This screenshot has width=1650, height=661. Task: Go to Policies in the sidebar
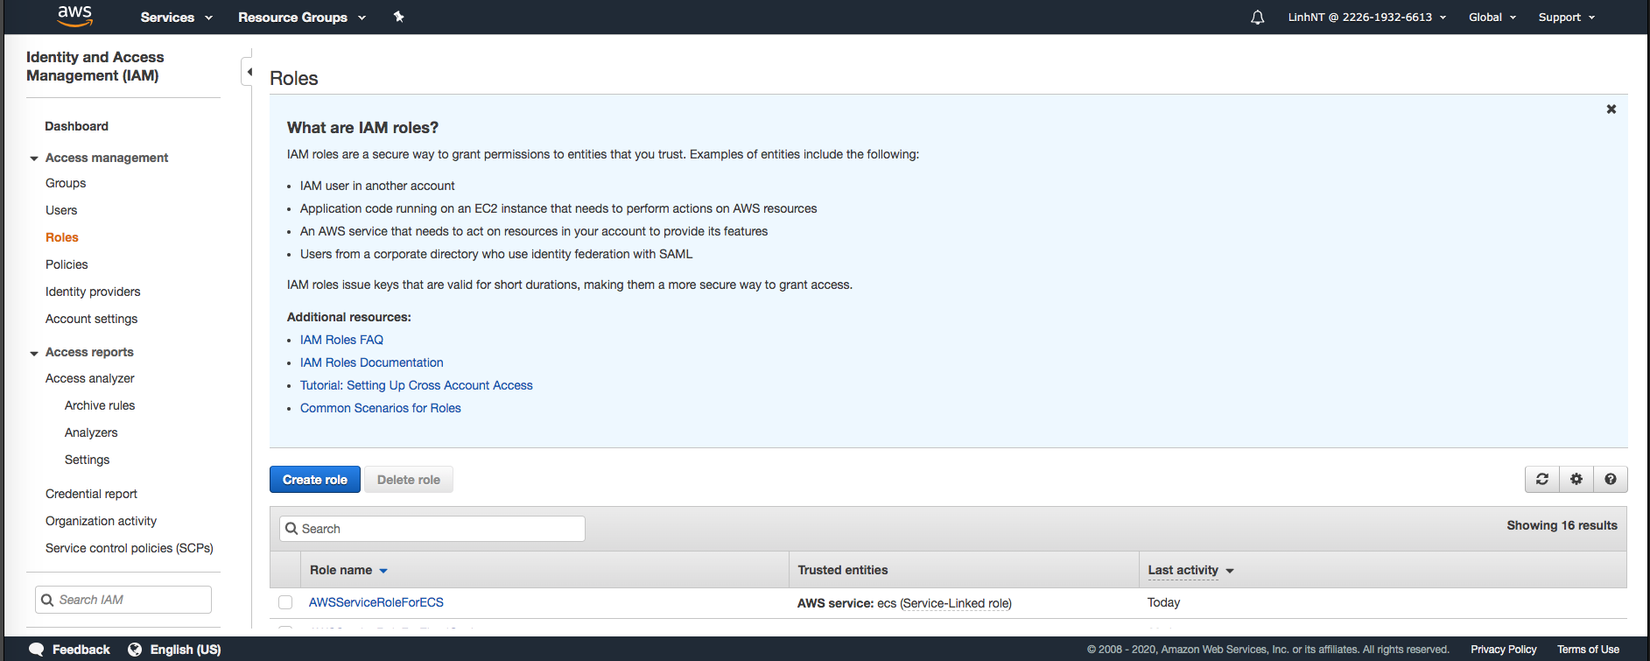[66, 264]
